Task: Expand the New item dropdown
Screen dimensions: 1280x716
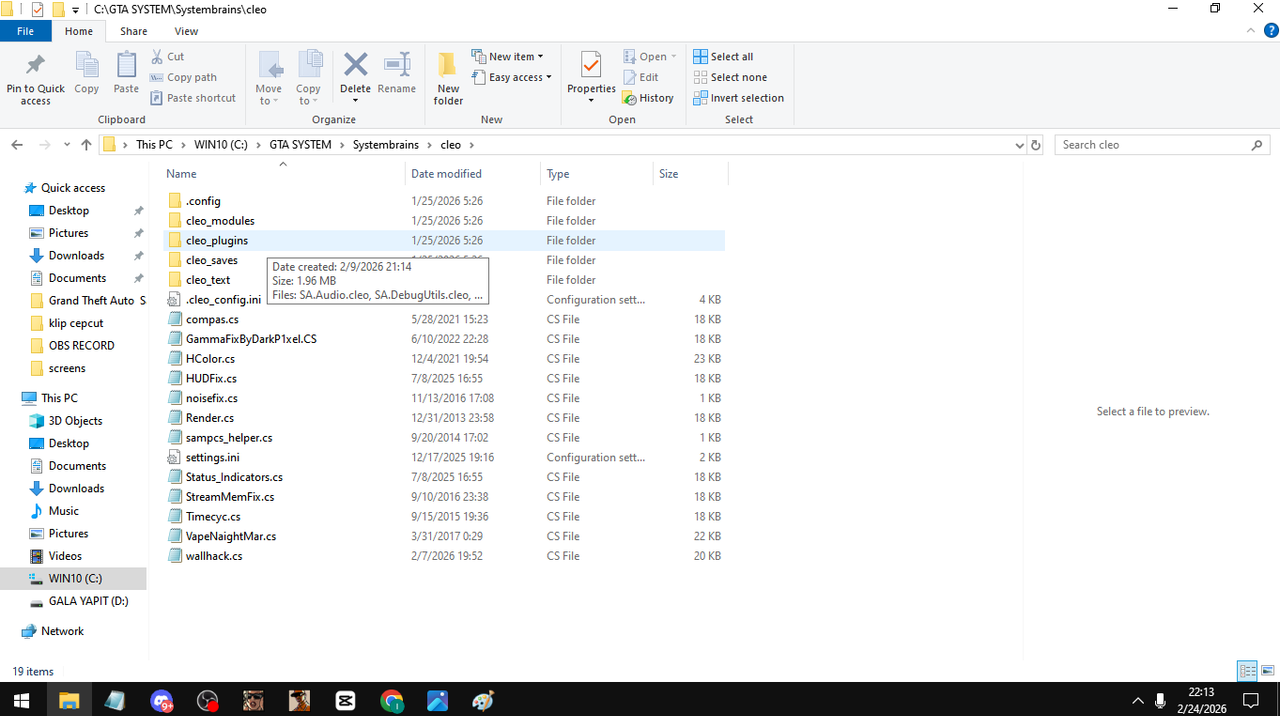Action: click(508, 57)
